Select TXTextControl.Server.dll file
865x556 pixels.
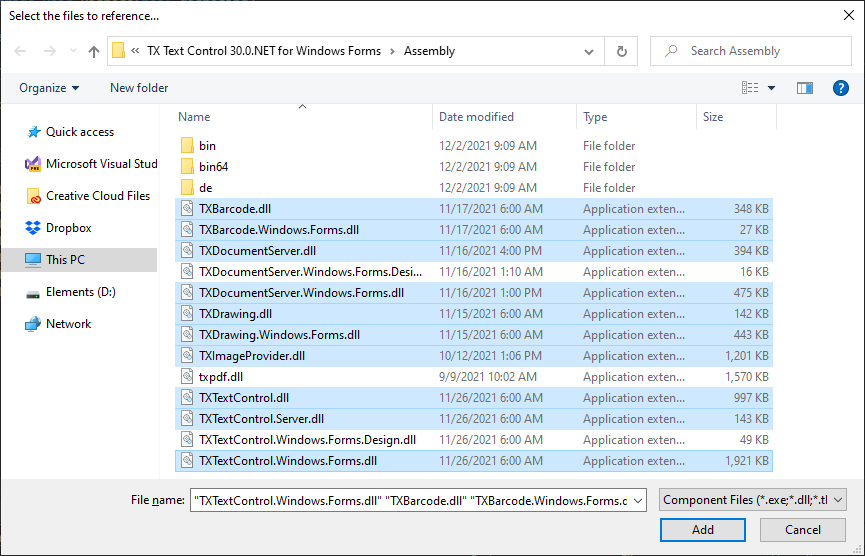tap(474, 419)
